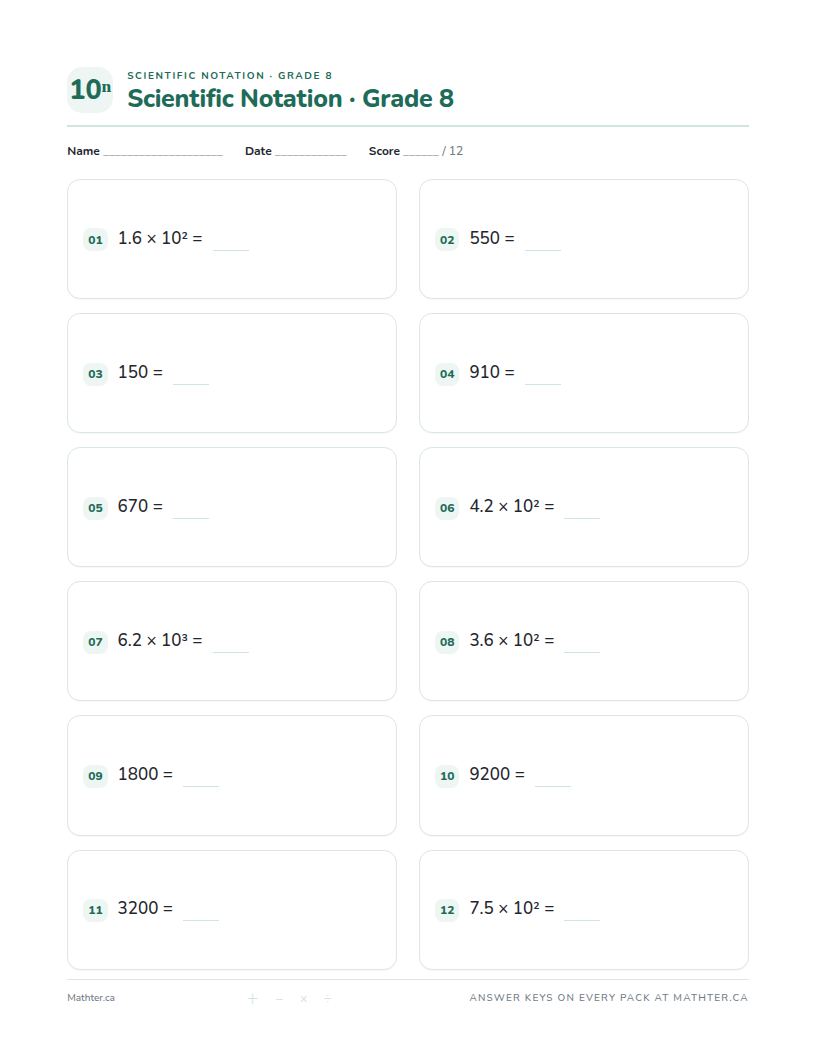
Task: Click the expression '550 ='
Action: coord(492,238)
